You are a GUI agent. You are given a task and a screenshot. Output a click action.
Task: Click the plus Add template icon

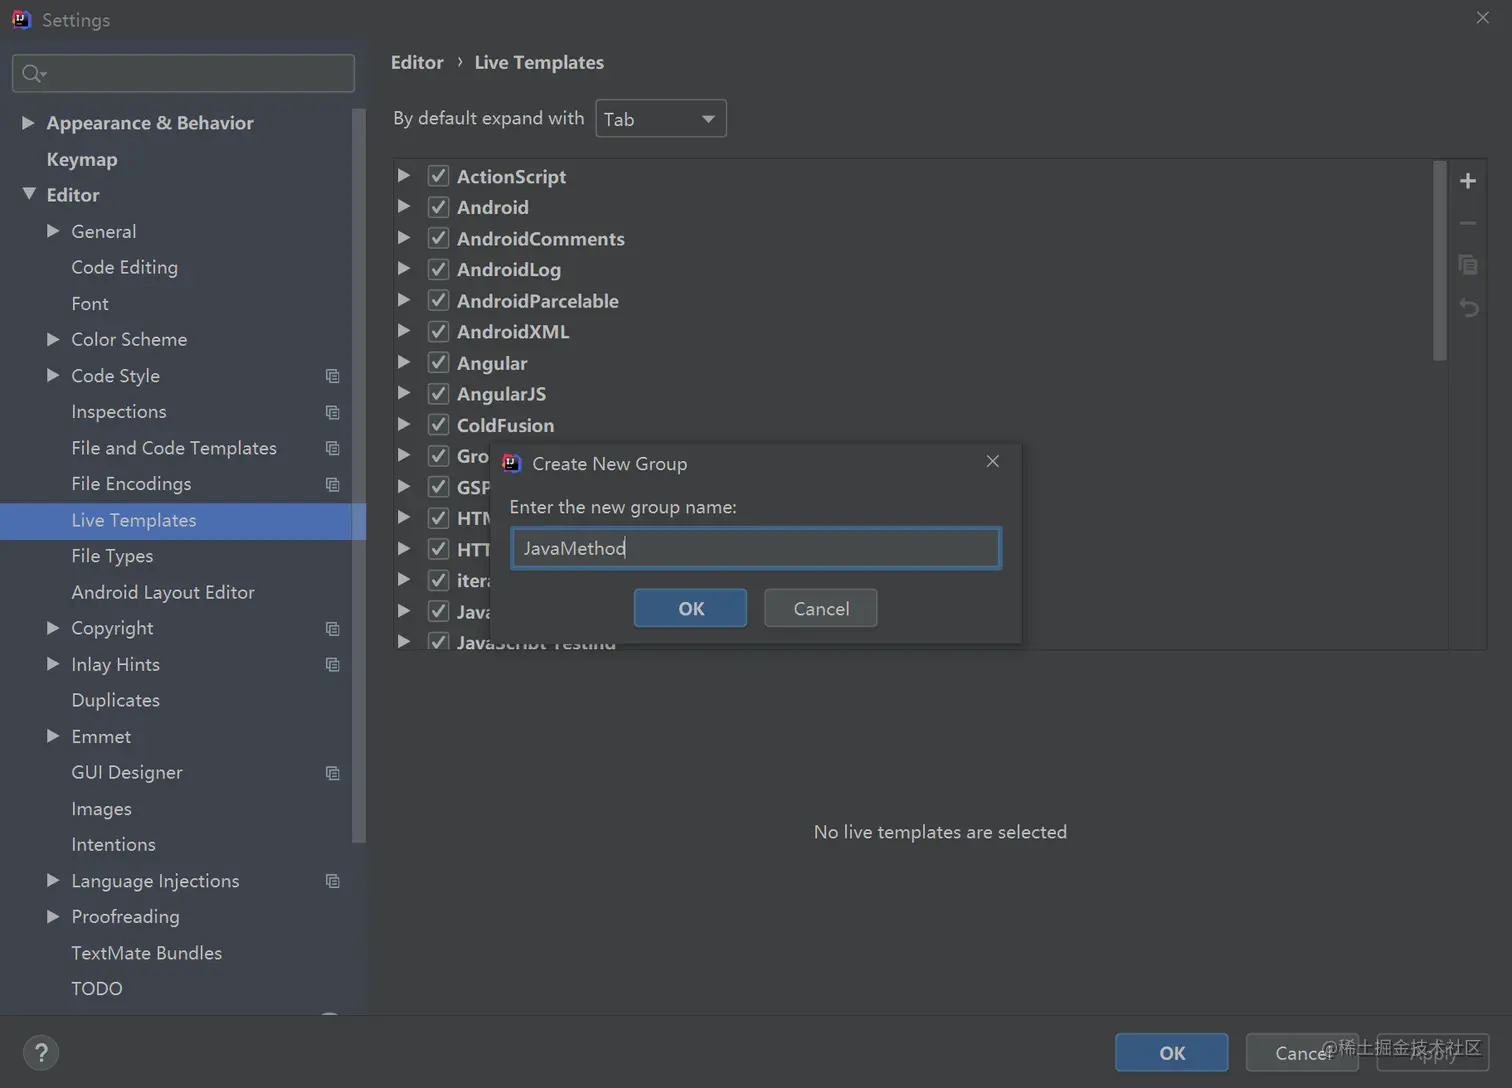(x=1468, y=181)
